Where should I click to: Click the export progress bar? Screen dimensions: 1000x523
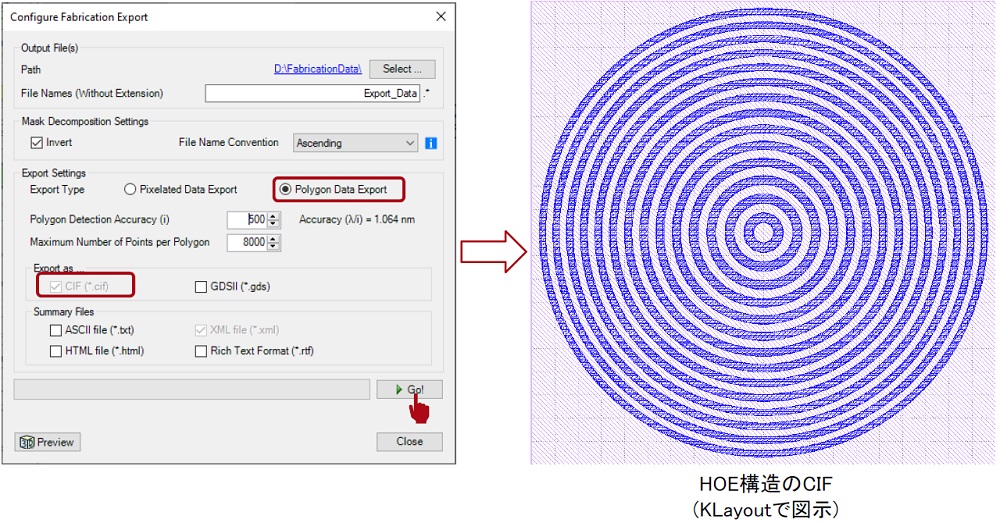click(192, 390)
